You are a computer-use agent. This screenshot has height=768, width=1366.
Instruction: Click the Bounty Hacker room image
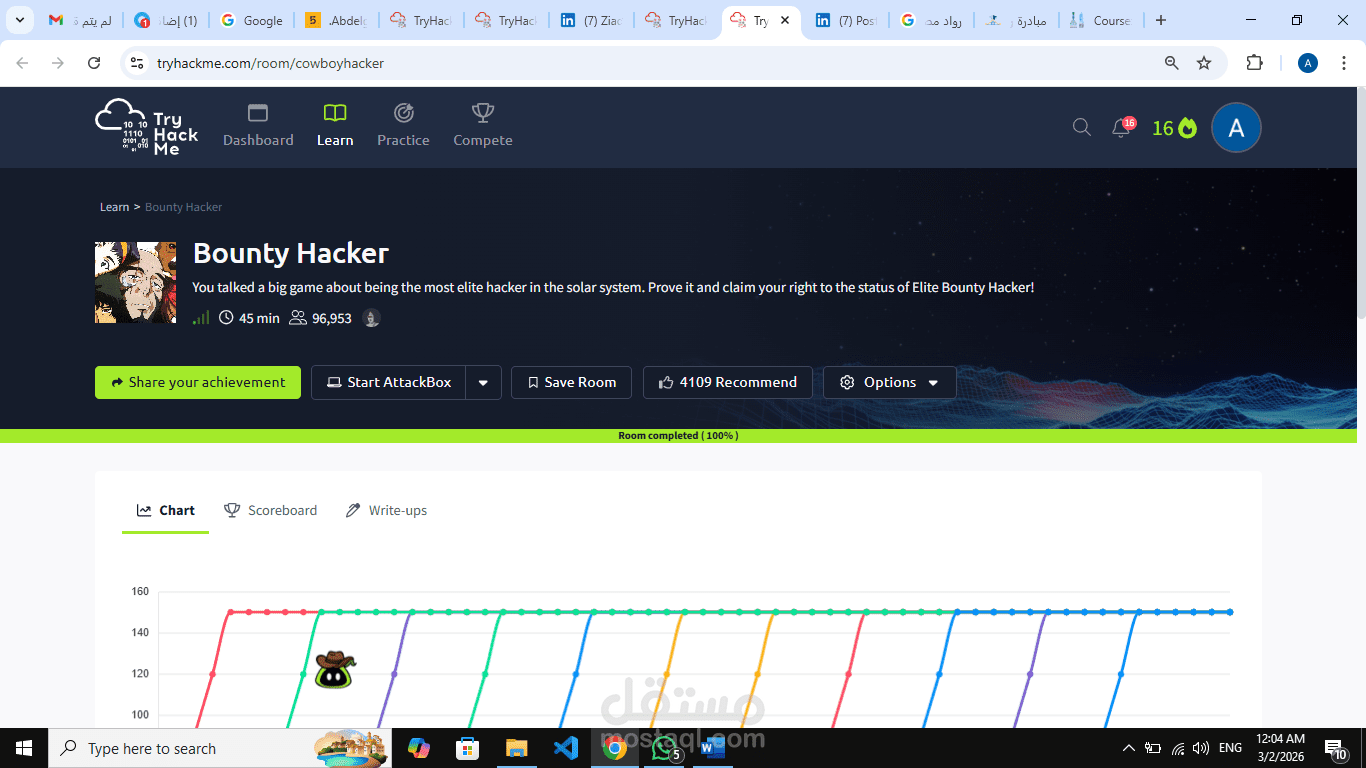[x=135, y=282]
